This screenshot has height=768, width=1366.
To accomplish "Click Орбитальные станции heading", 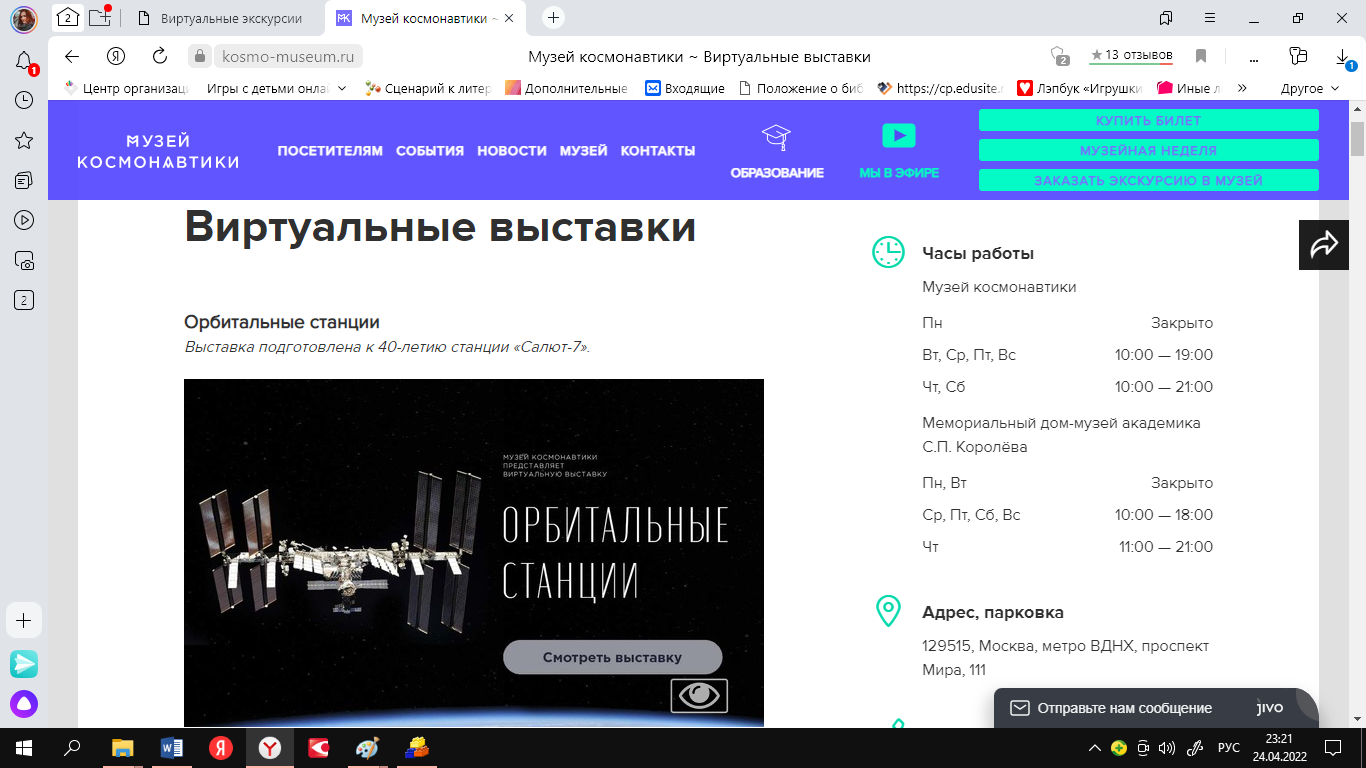I will (x=282, y=322).
